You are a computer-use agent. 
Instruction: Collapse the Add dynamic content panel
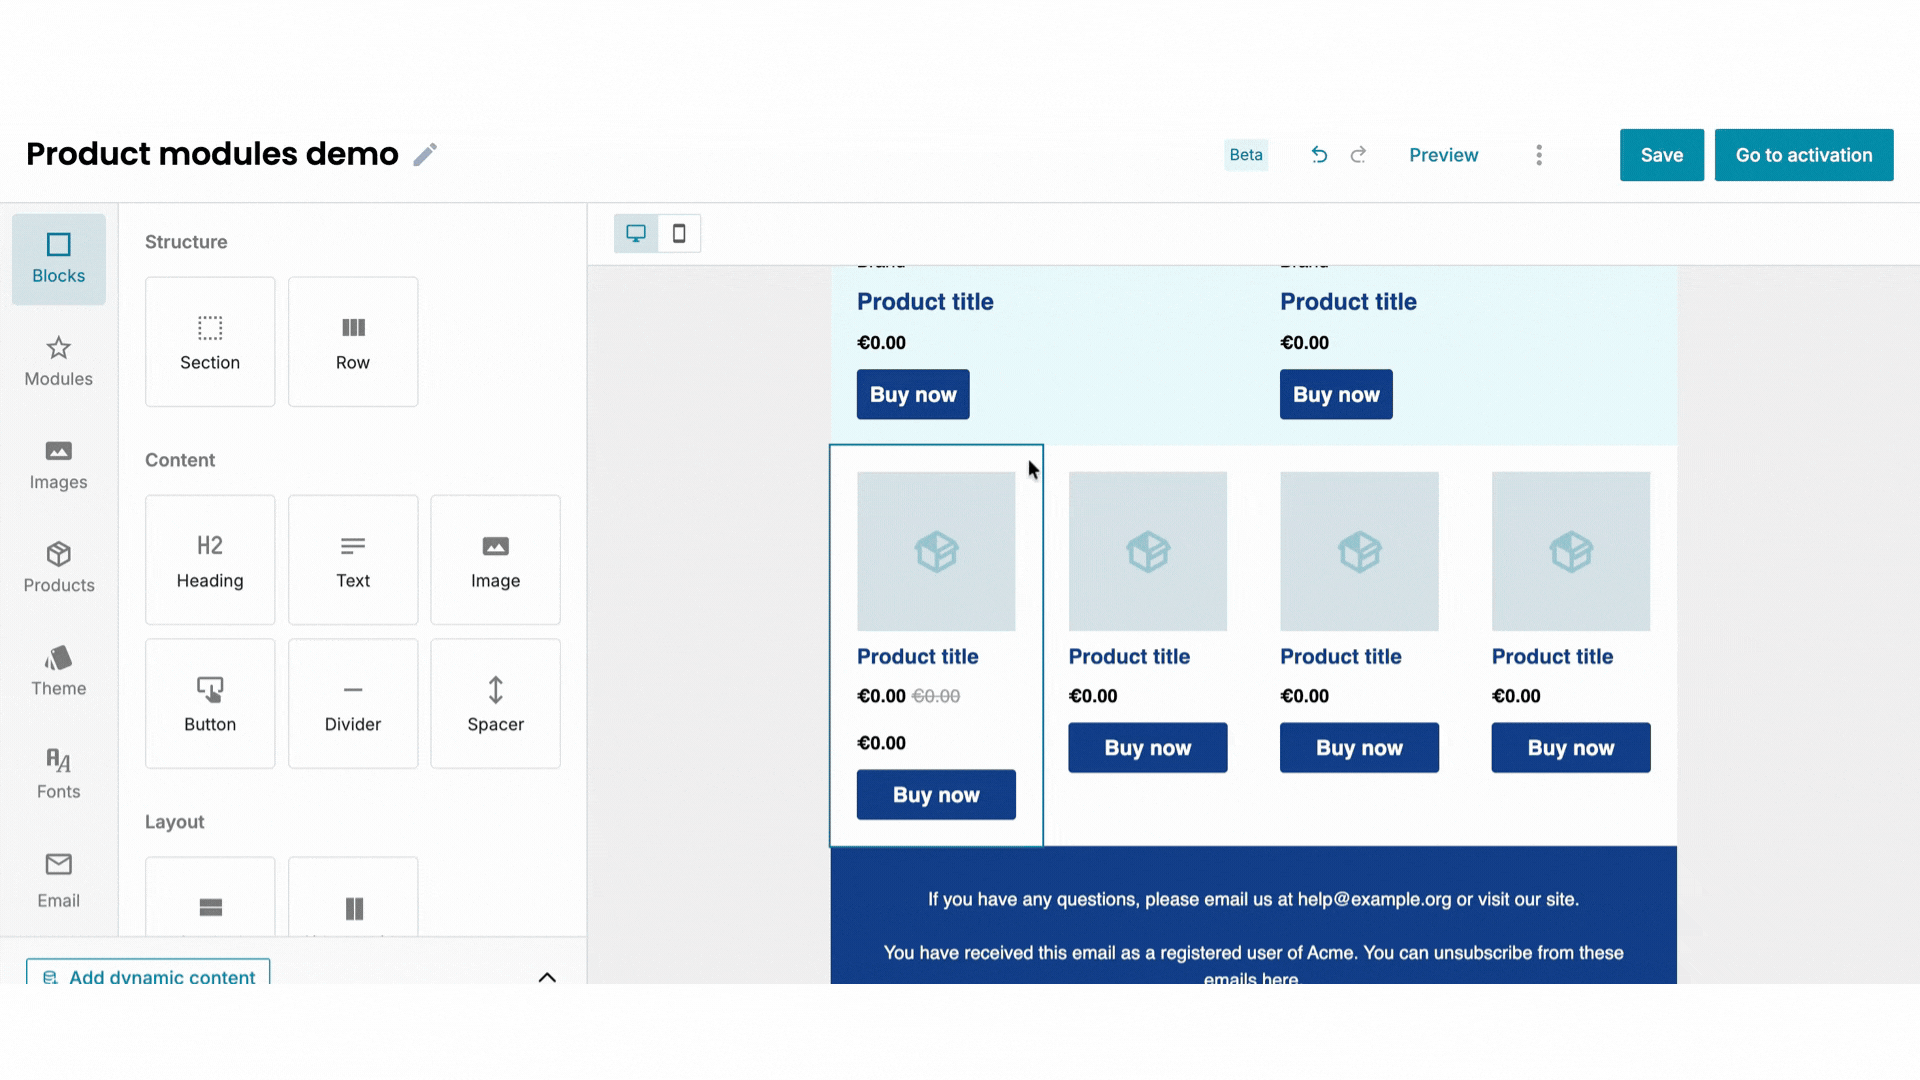point(547,977)
